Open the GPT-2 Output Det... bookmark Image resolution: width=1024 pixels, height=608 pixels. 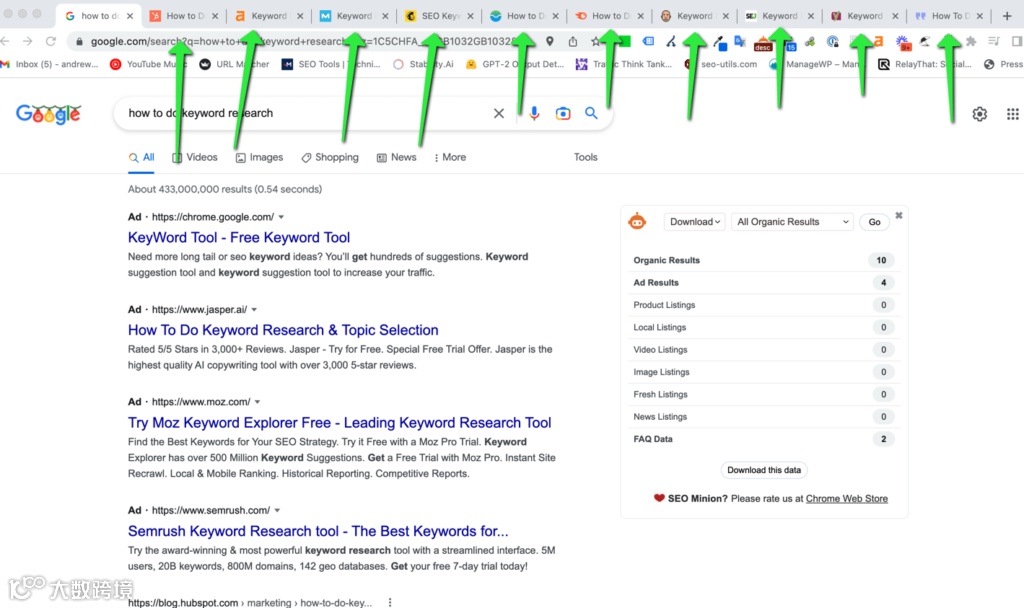[x=515, y=64]
